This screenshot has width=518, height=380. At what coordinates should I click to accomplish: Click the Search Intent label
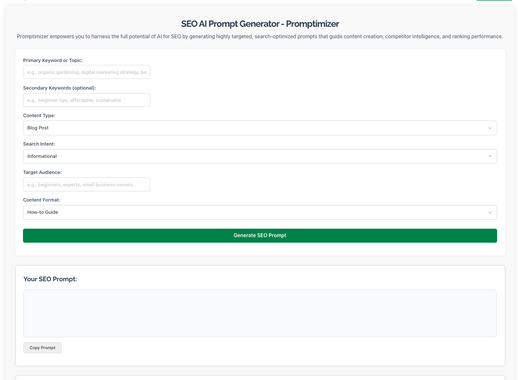coord(39,144)
